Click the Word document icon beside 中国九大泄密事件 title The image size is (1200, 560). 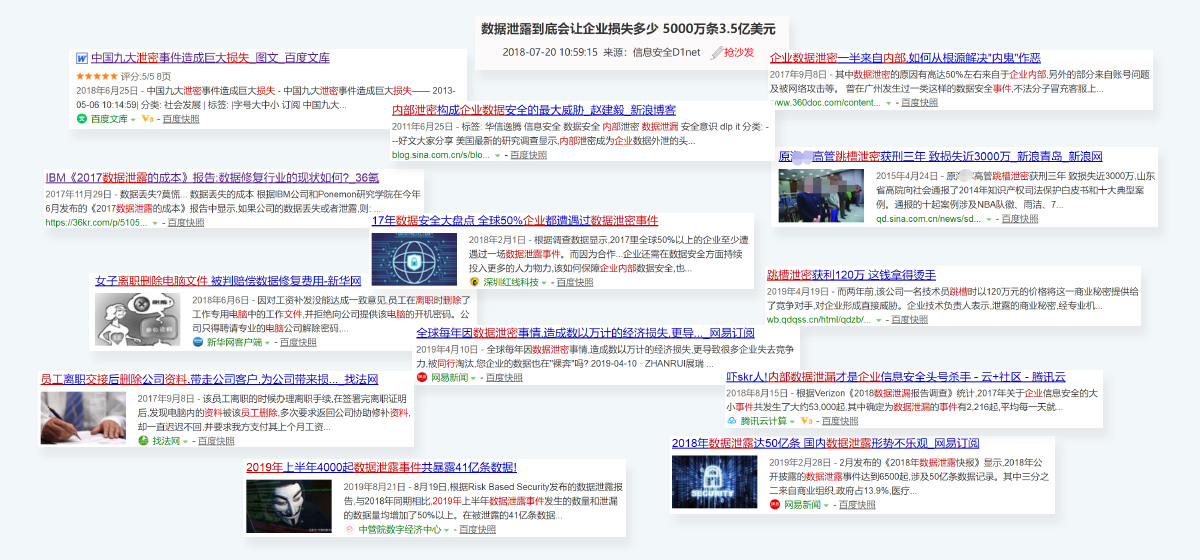click(82, 58)
